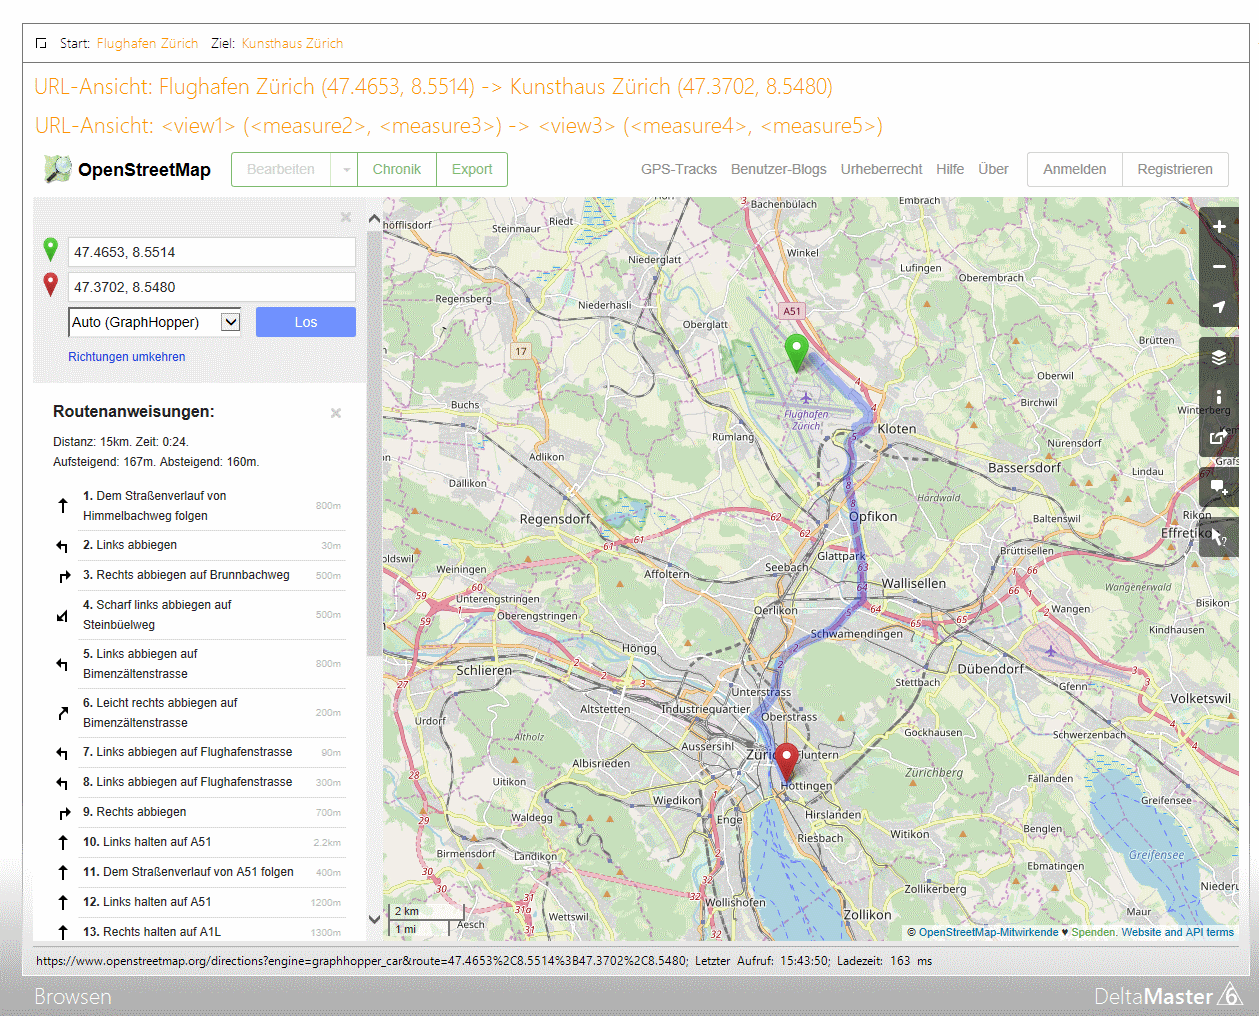Click the green start marker on the map
Viewport: 1259px width, 1016px height.
click(x=796, y=353)
